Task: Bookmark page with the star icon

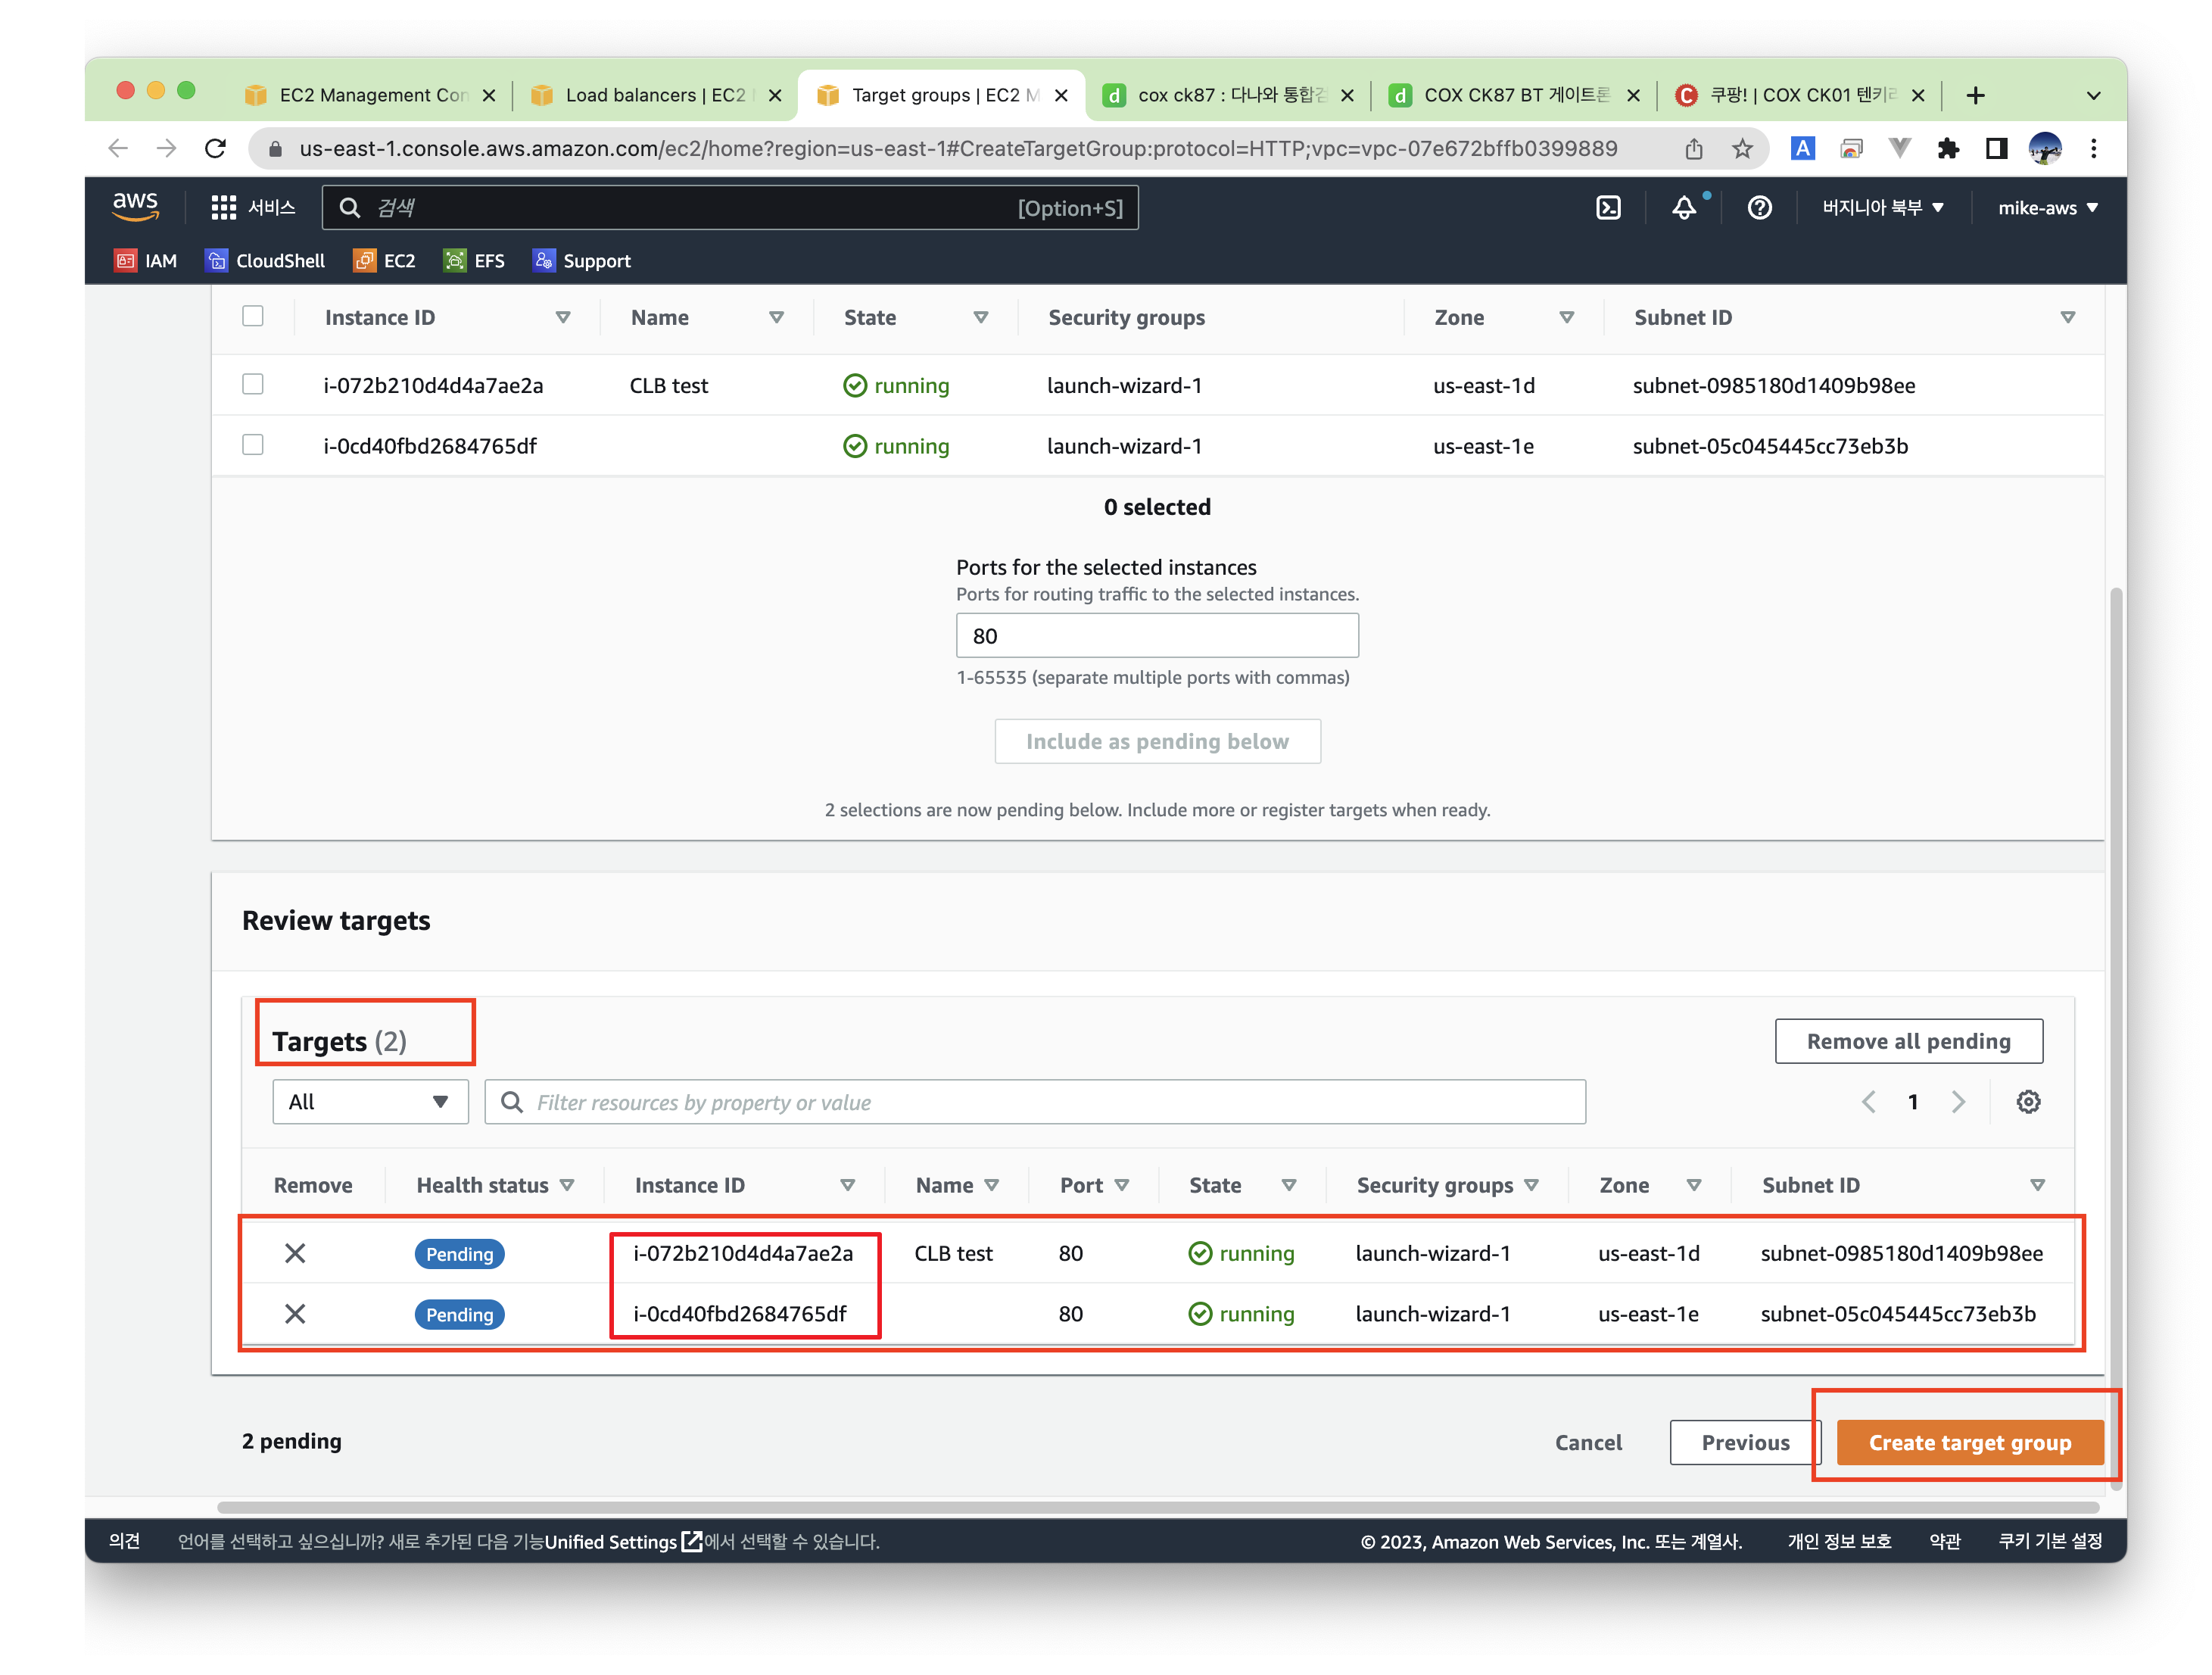Action: click(1742, 149)
